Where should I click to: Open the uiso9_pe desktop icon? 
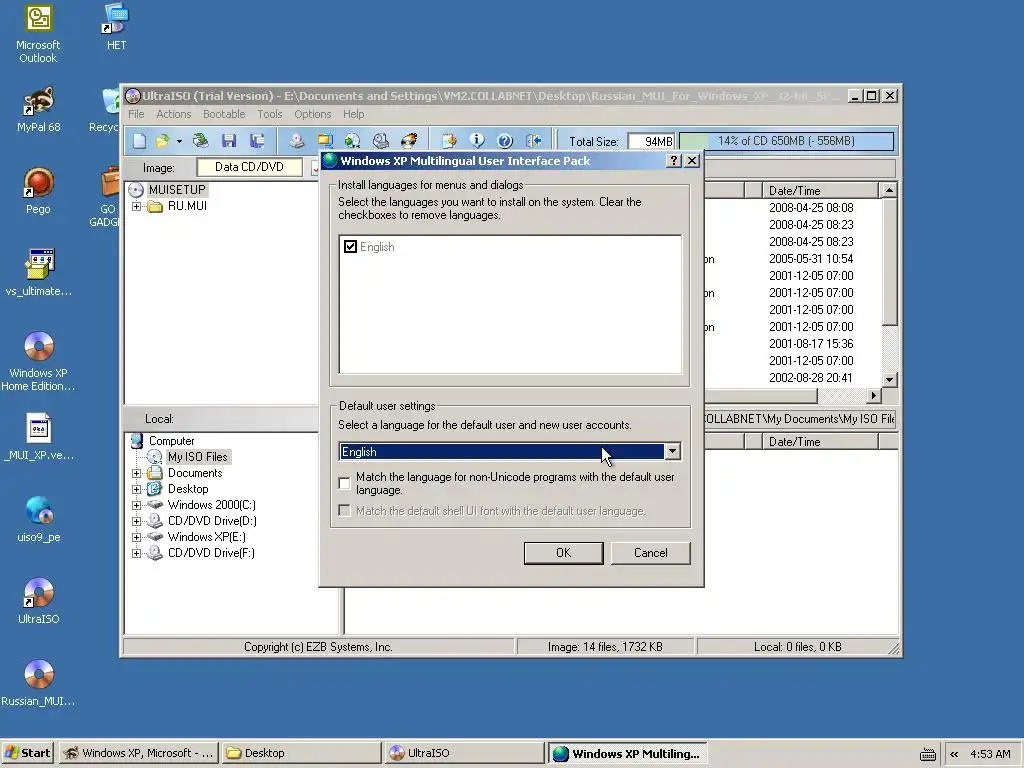tap(39, 519)
